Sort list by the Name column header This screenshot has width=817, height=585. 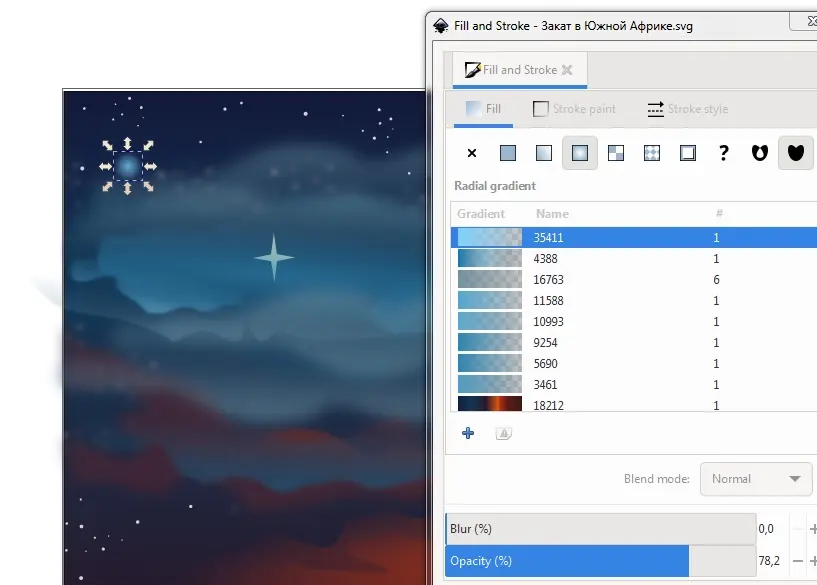click(552, 214)
